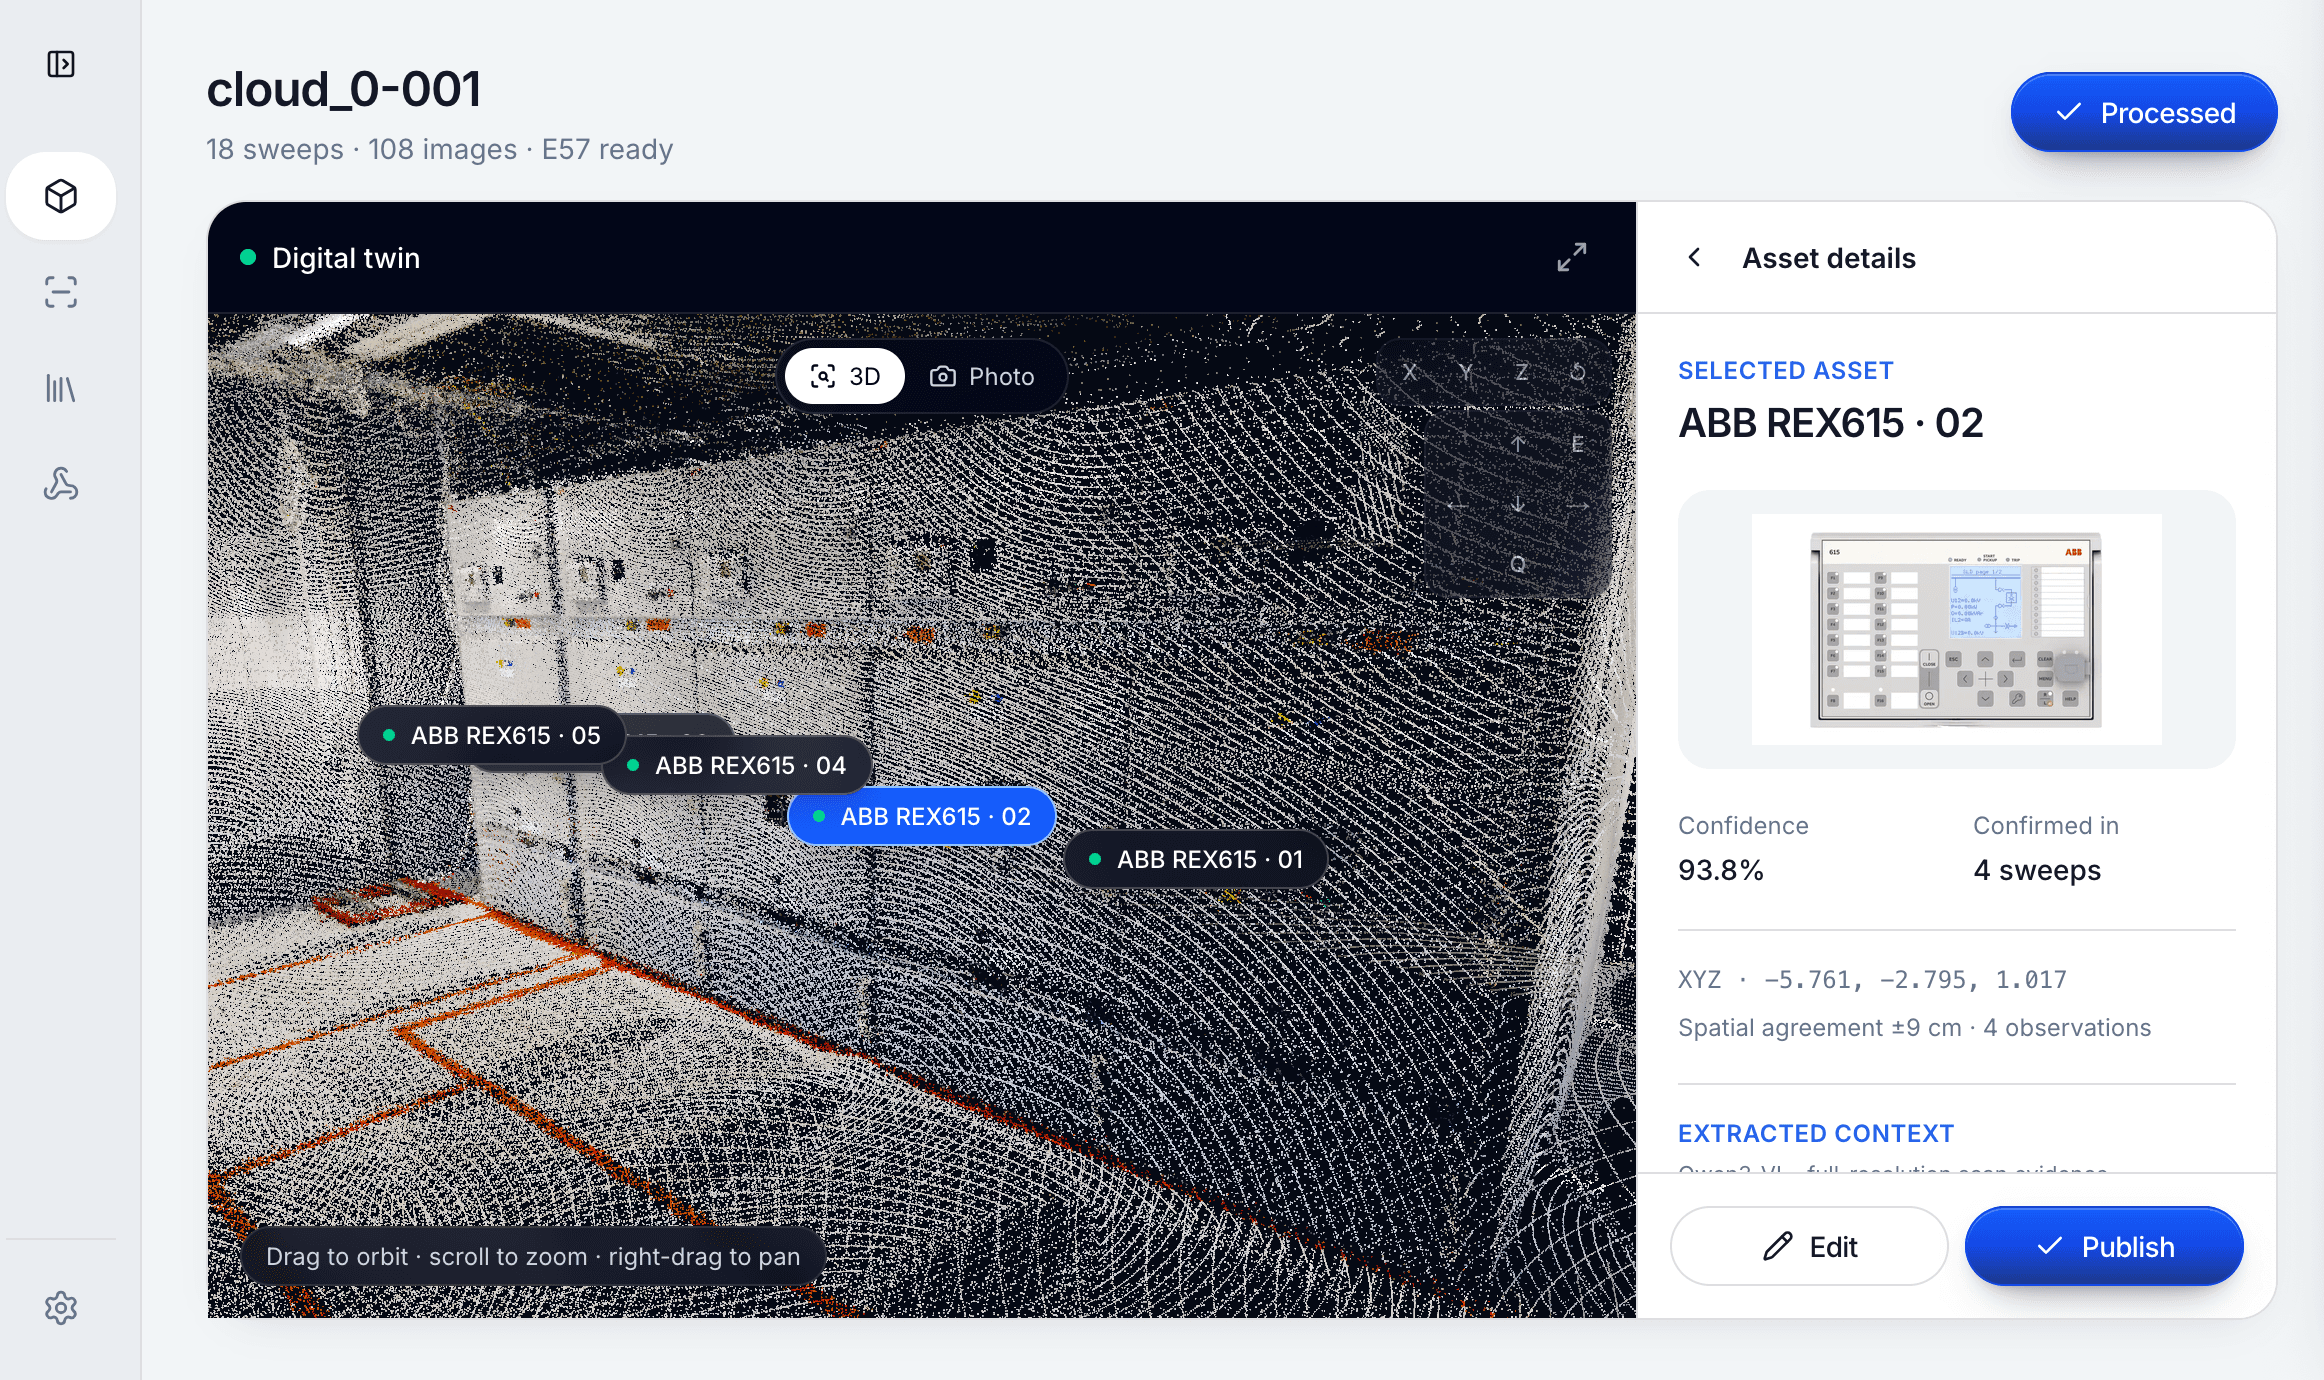The width and height of the screenshot is (2324, 1380).
Task: Switch viewer to 3D mode
Action: coord(845,376)
